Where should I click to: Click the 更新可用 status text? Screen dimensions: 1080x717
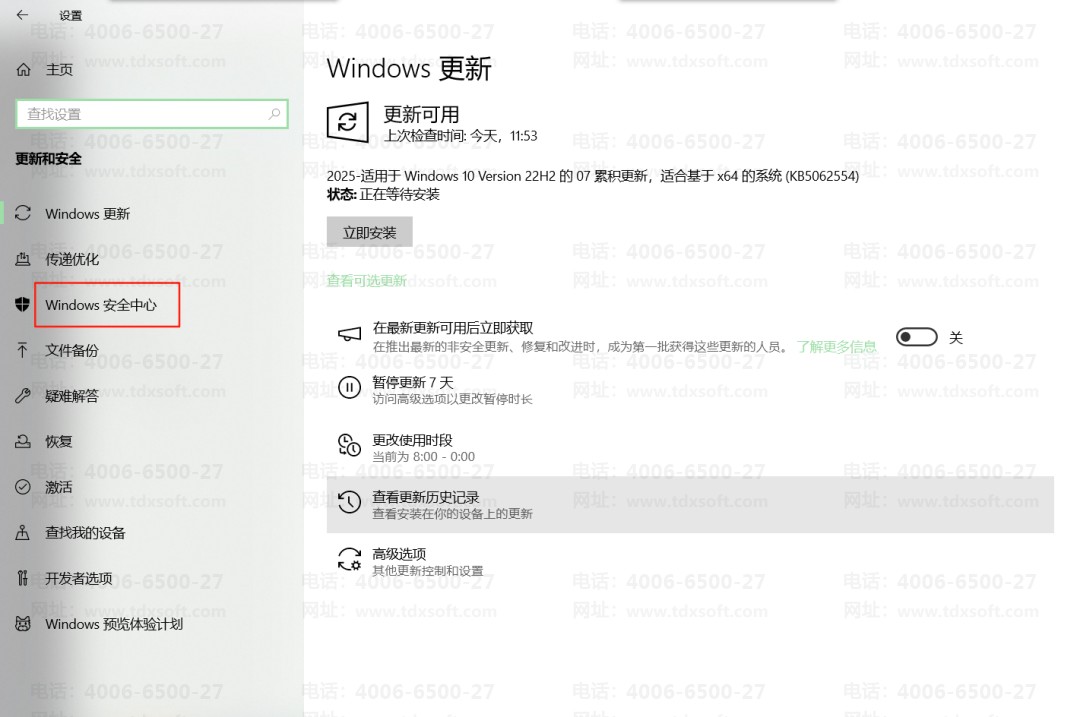[421, 114]
